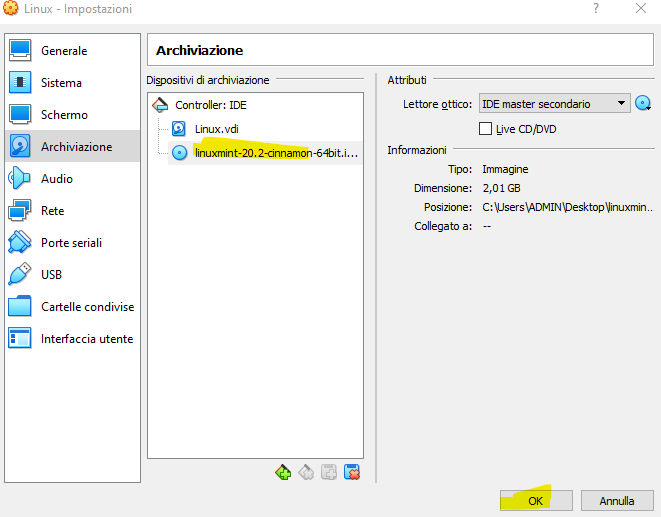Screen dimensions: 661x517
Task: Select the Linux.vdi hard disk
Action: 217,129
